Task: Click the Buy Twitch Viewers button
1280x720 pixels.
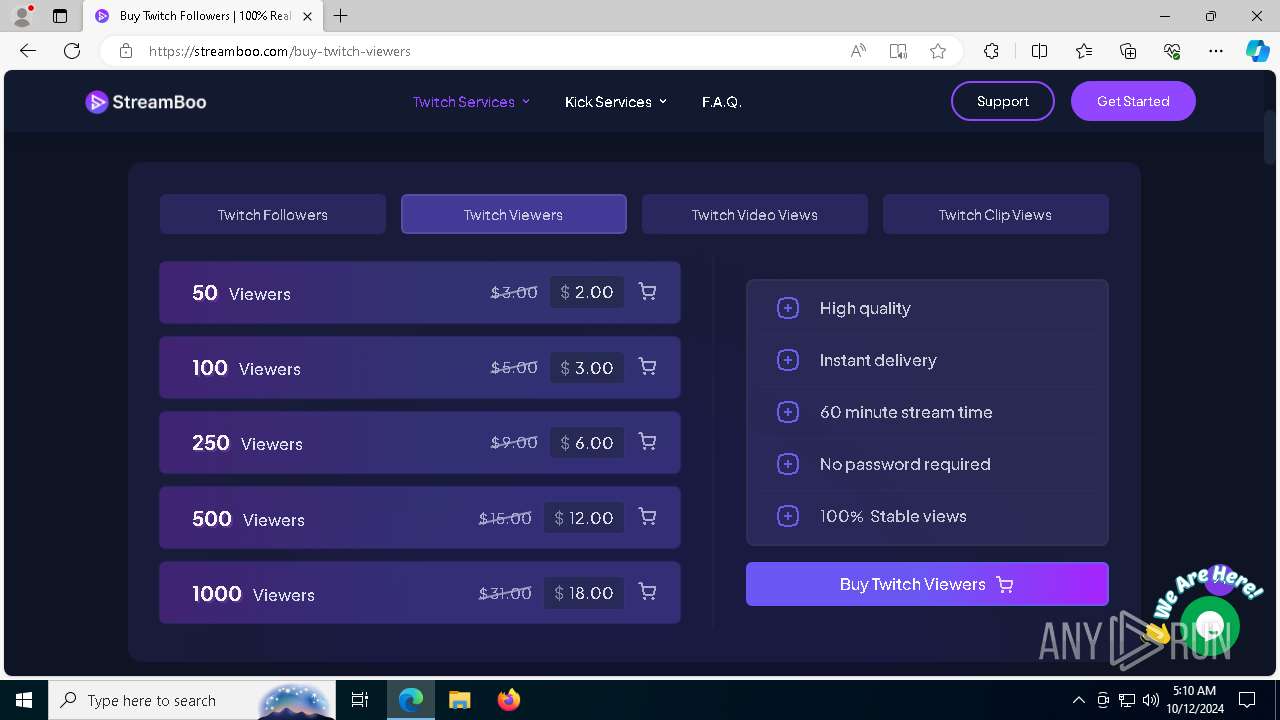Action: (x=927, y=584)
